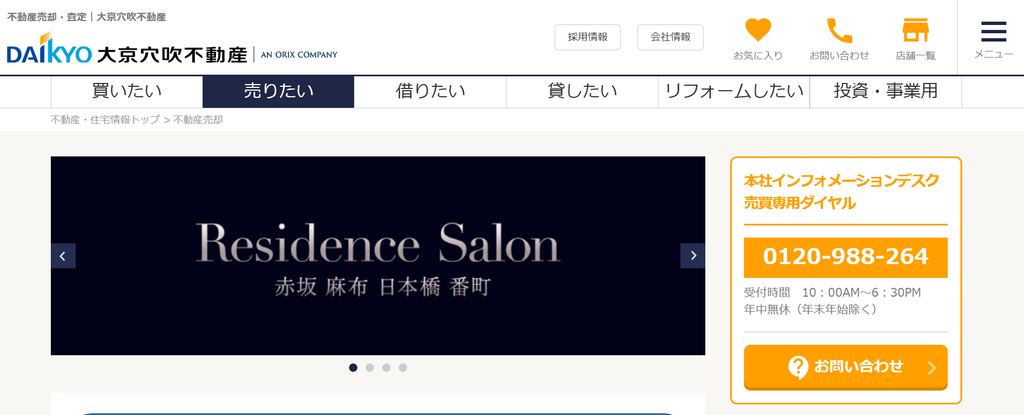Open the store list shop icon
Viewport: 1024px width, 415px height.
pyautogui.click(x=915, y=30)
